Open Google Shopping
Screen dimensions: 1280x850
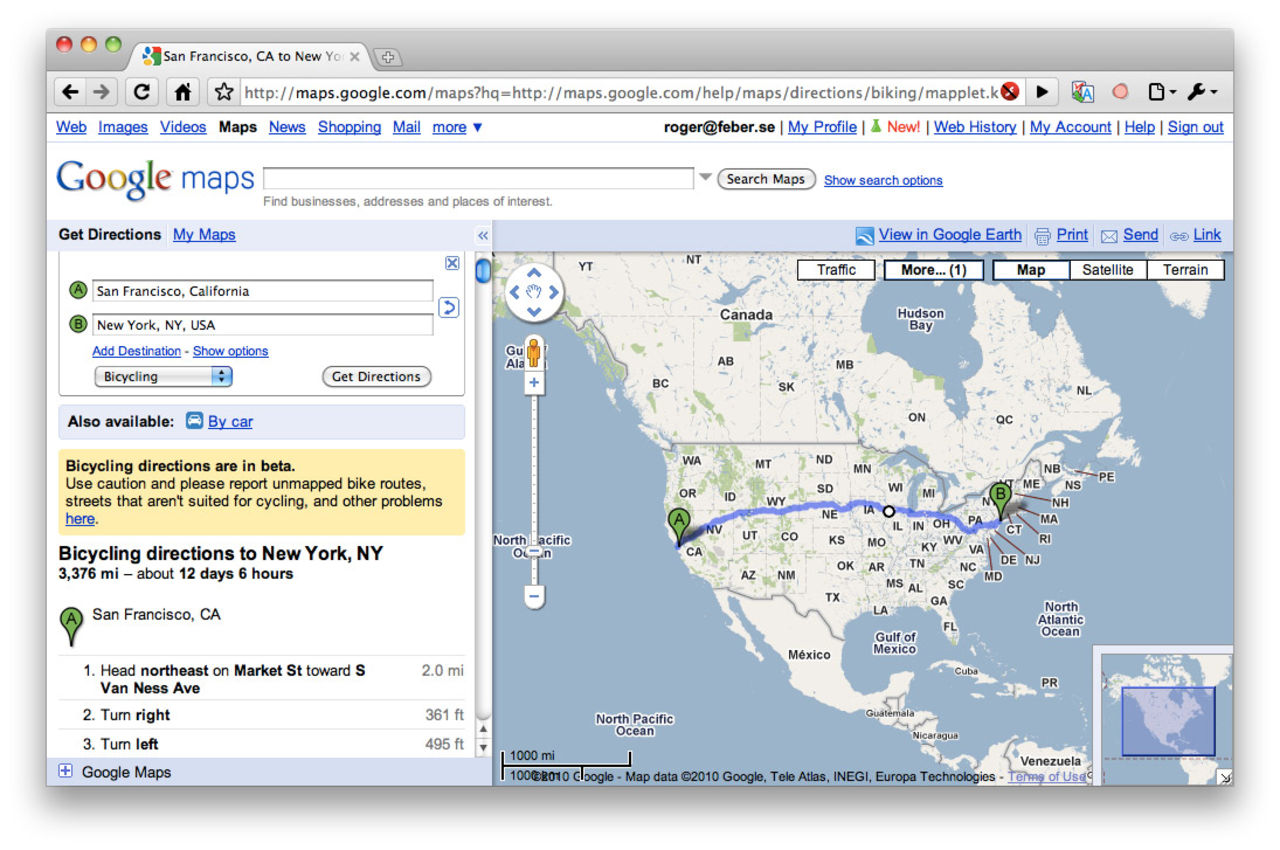tap(349, 127)
